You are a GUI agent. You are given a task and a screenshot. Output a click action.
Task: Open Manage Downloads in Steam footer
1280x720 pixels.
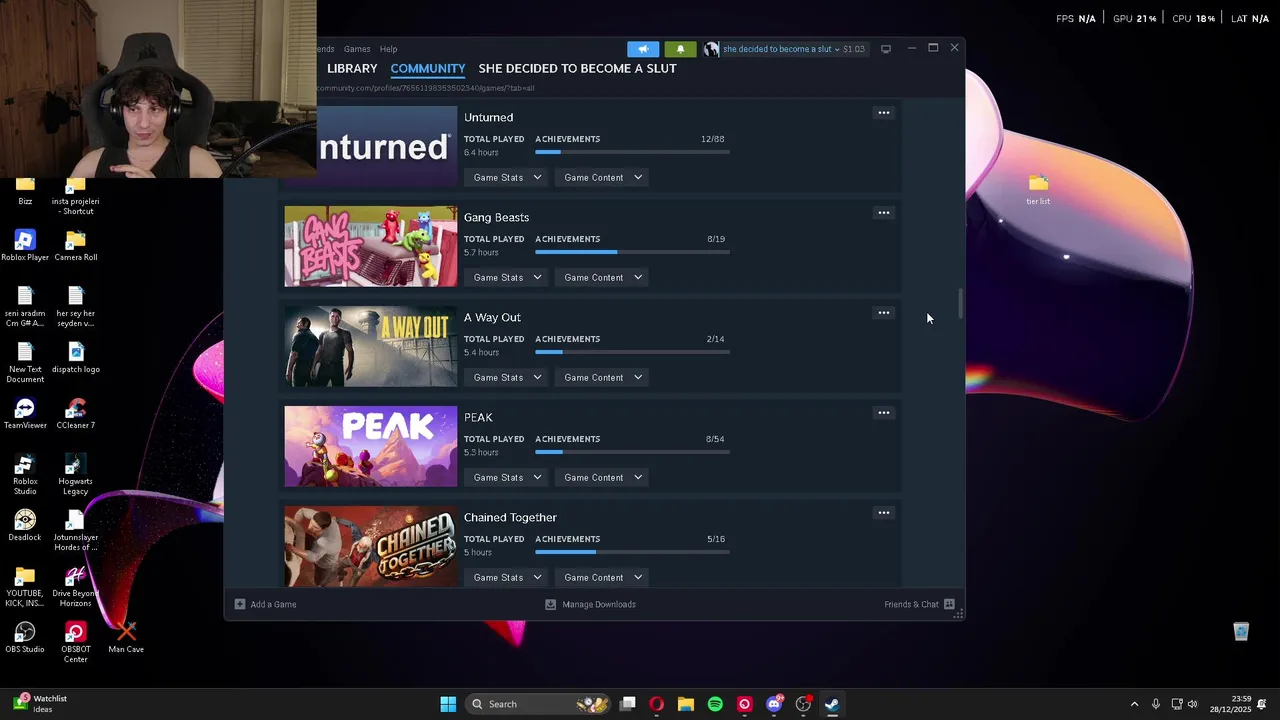(590, 604)
